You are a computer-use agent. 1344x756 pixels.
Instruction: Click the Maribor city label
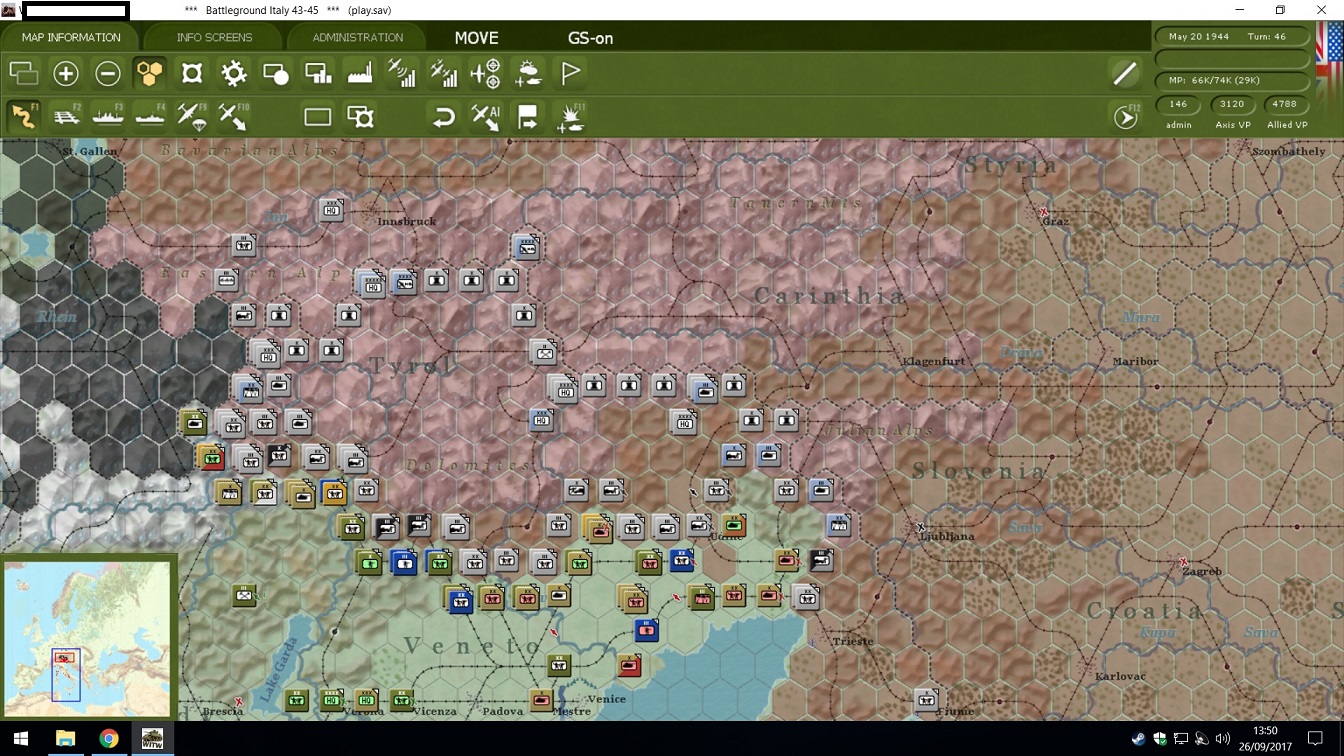pos(1135,362)
